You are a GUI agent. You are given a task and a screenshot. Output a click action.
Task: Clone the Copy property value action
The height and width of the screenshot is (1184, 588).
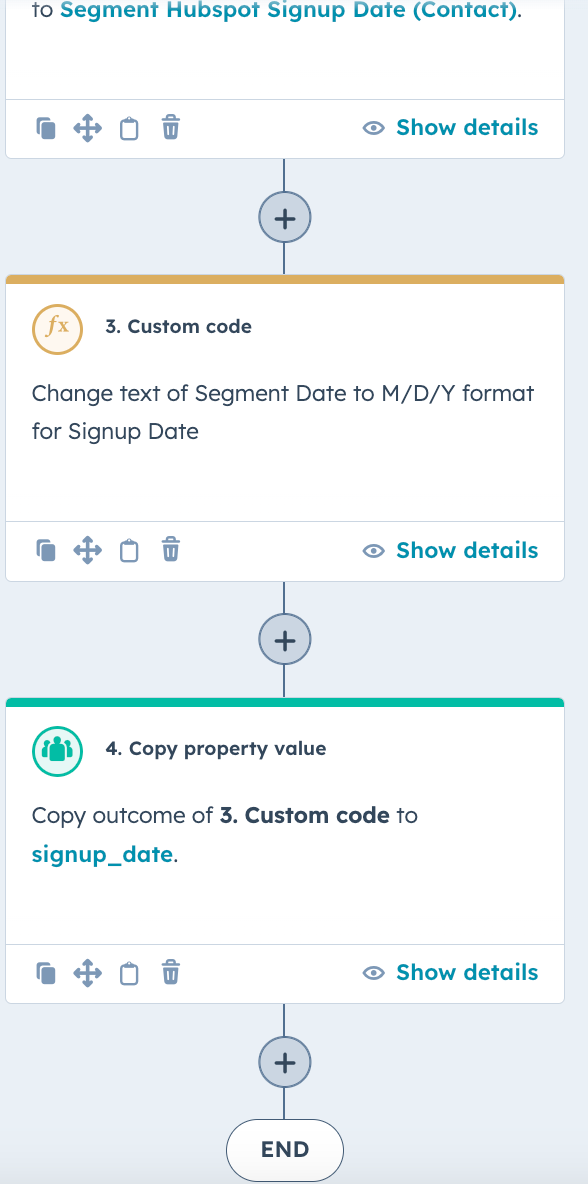(x=46, y=972)
